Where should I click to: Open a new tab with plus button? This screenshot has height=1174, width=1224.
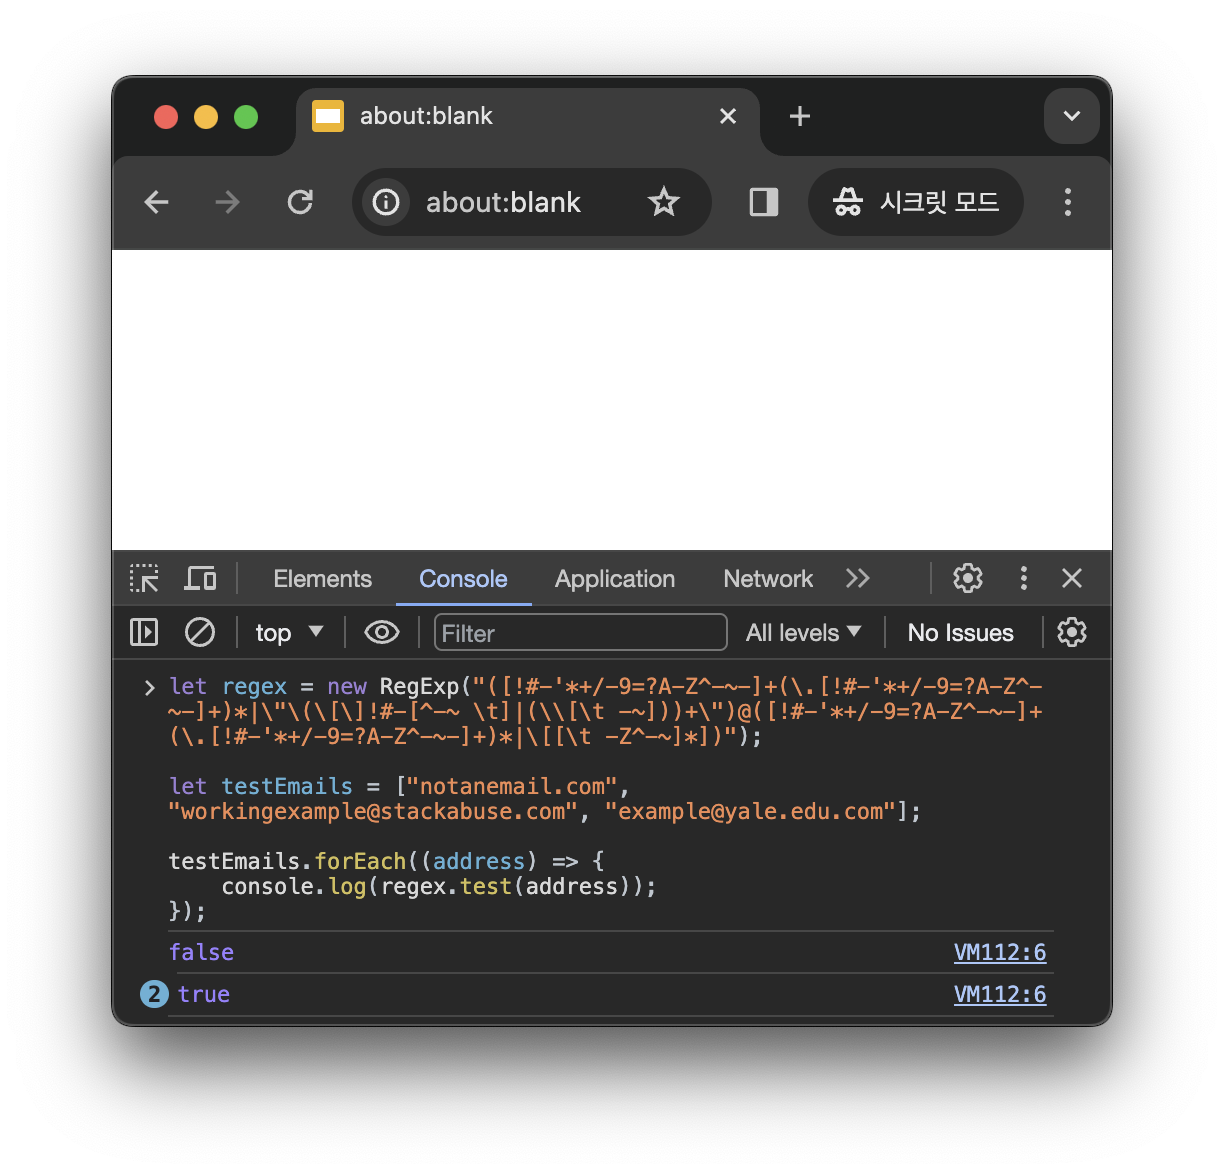point(800,116)
